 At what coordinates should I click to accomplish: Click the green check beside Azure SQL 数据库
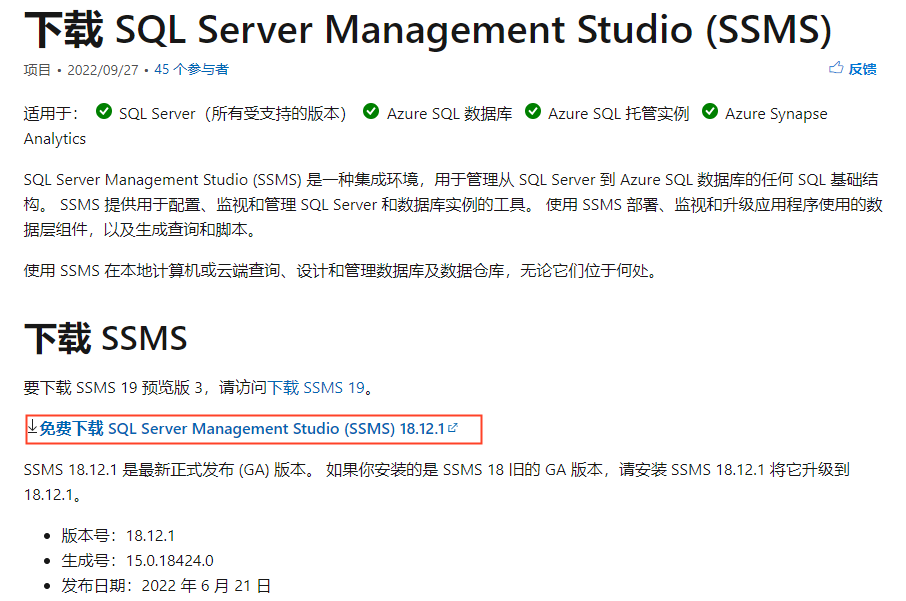tap(371, 111)
